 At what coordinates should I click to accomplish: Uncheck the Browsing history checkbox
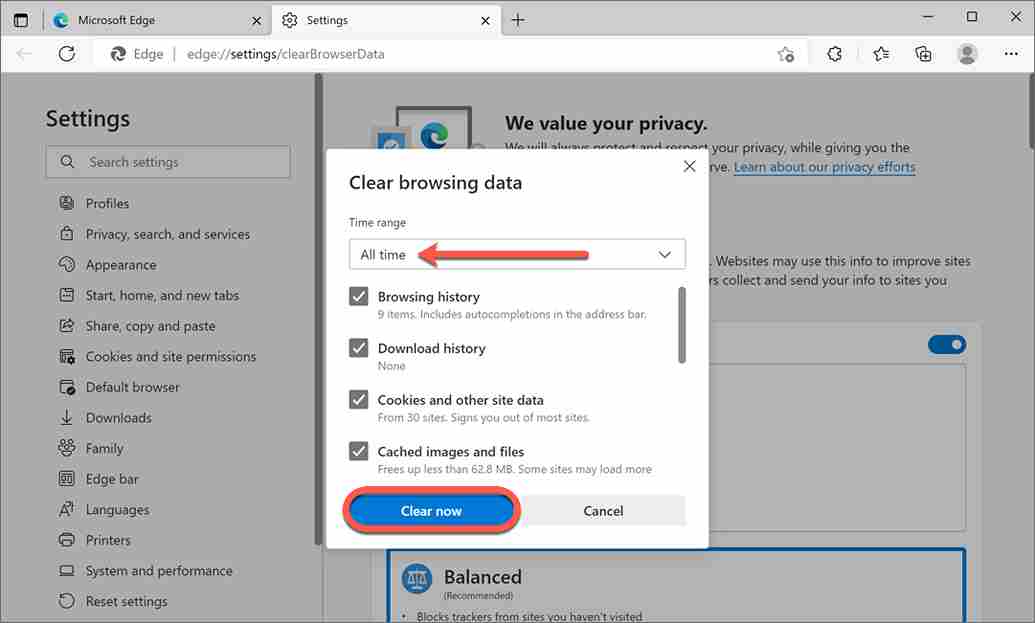click(358, 296)
